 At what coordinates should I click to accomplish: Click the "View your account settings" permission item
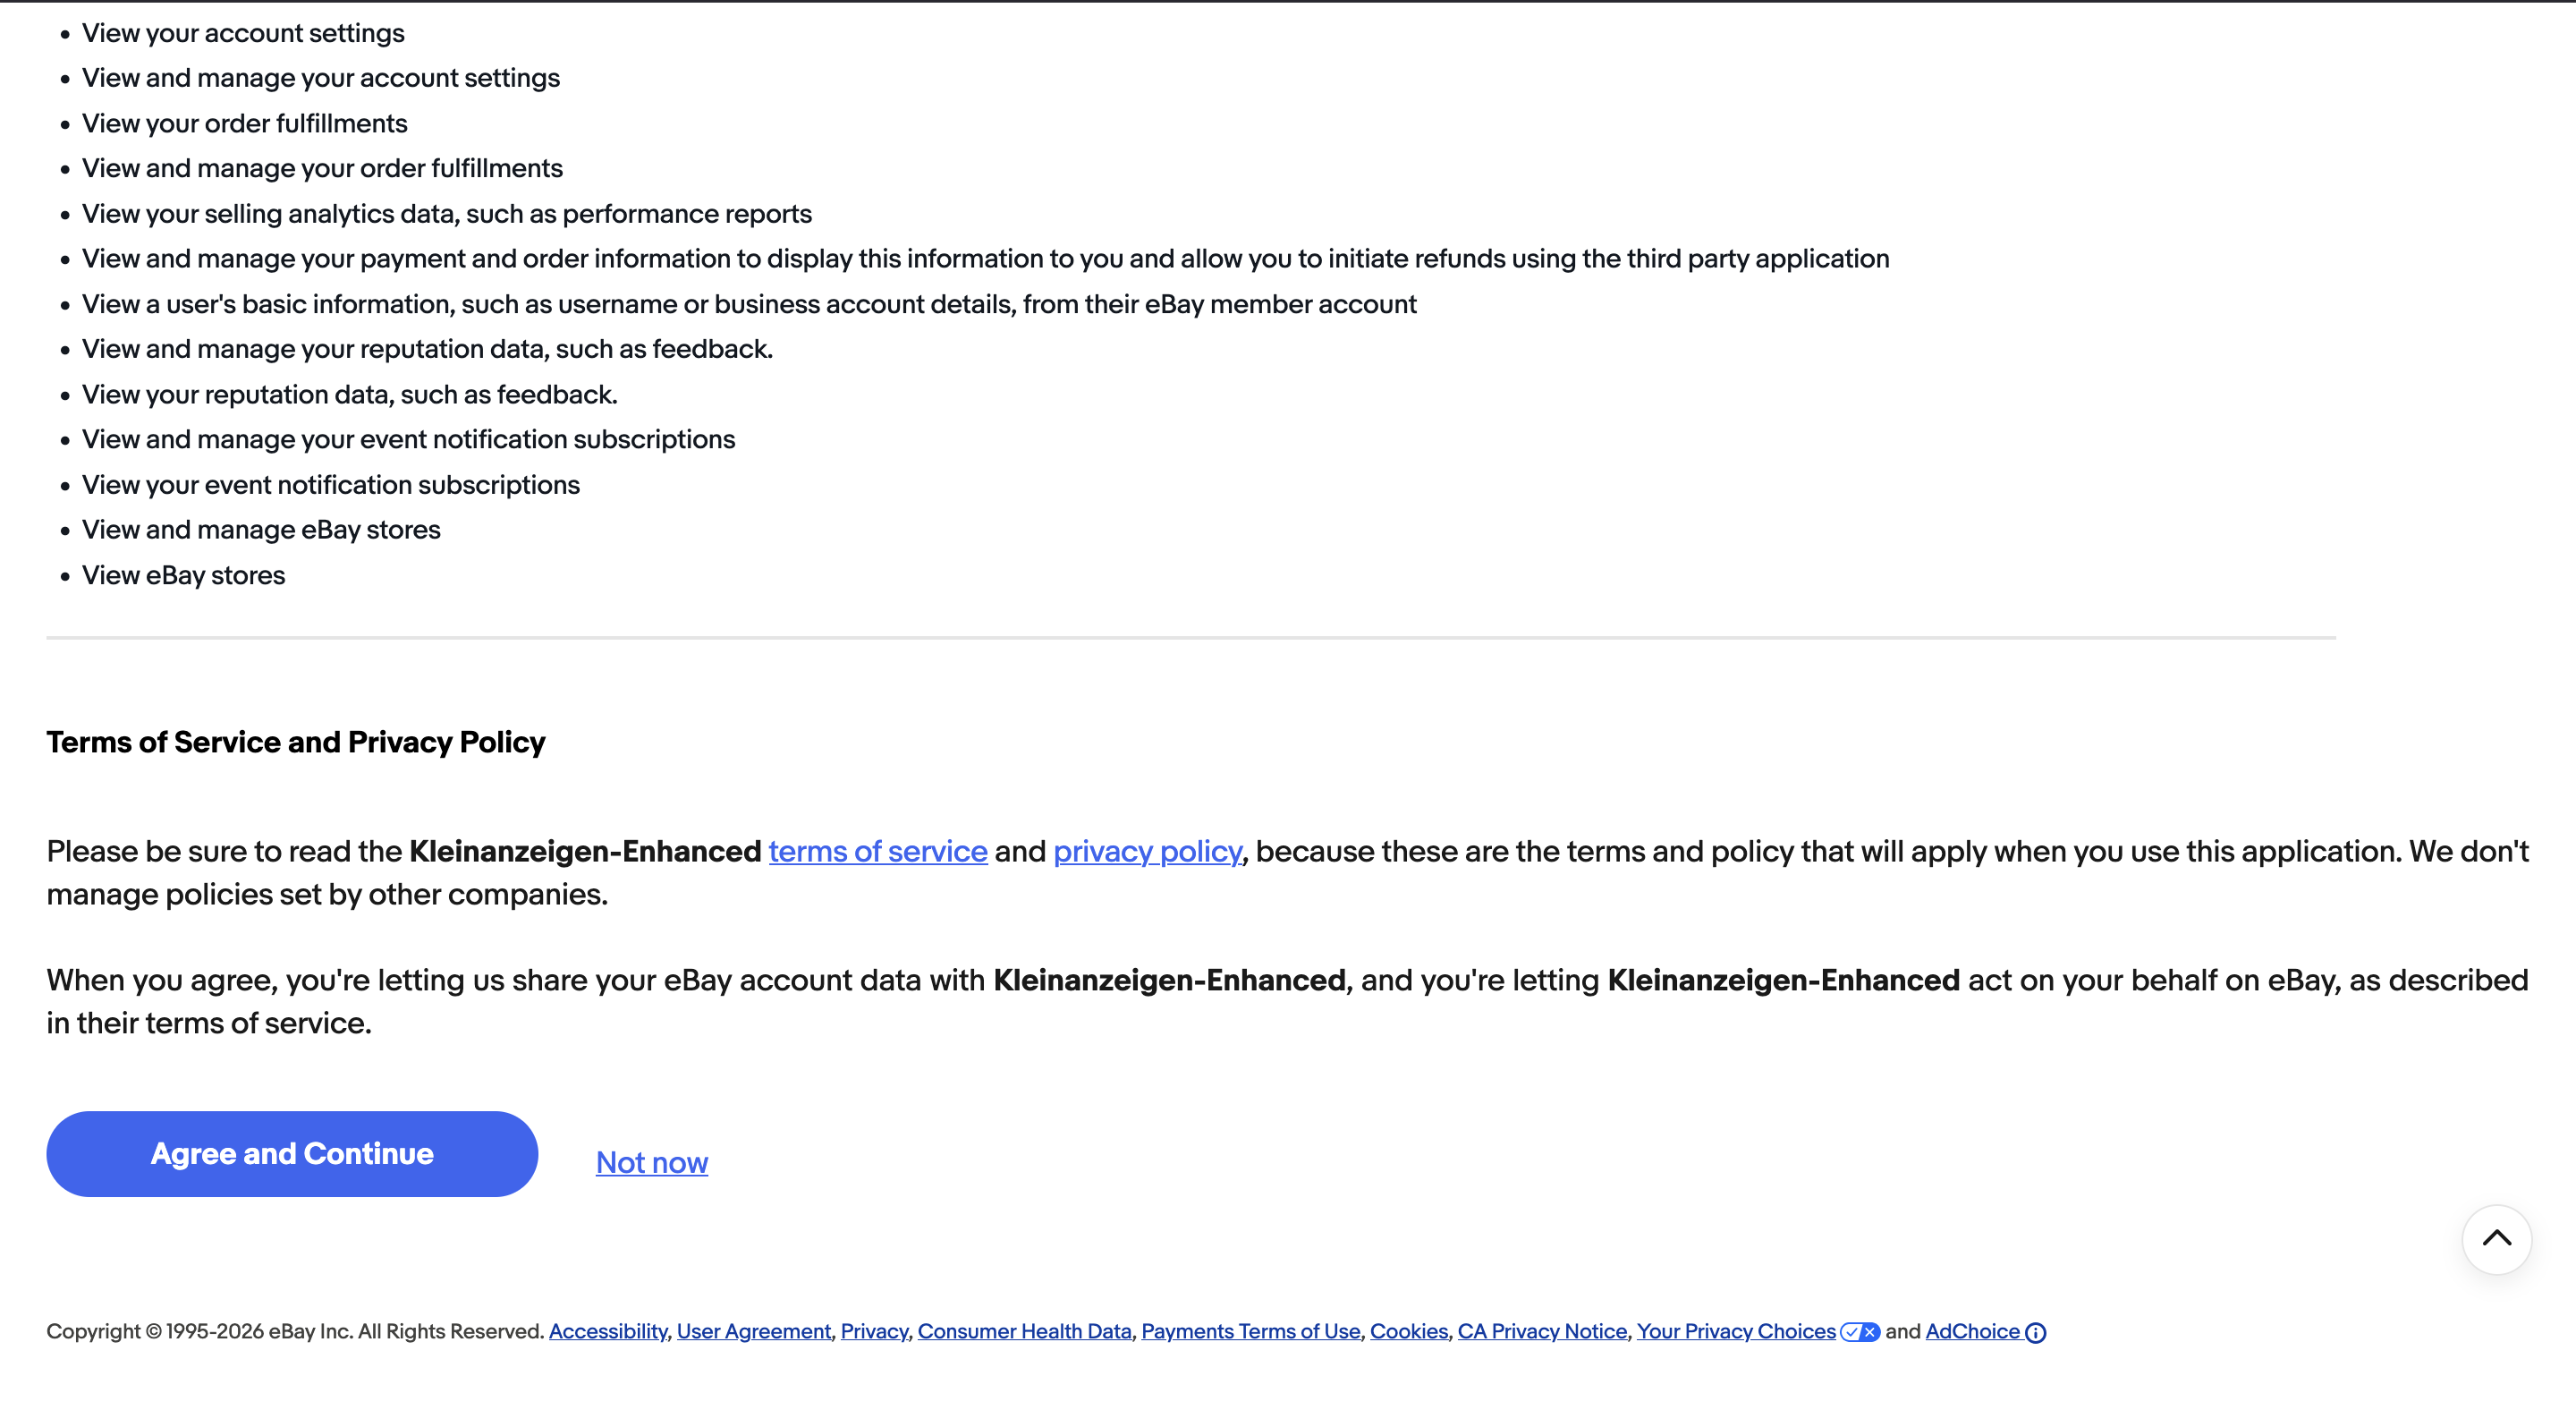tap(243, 33)
